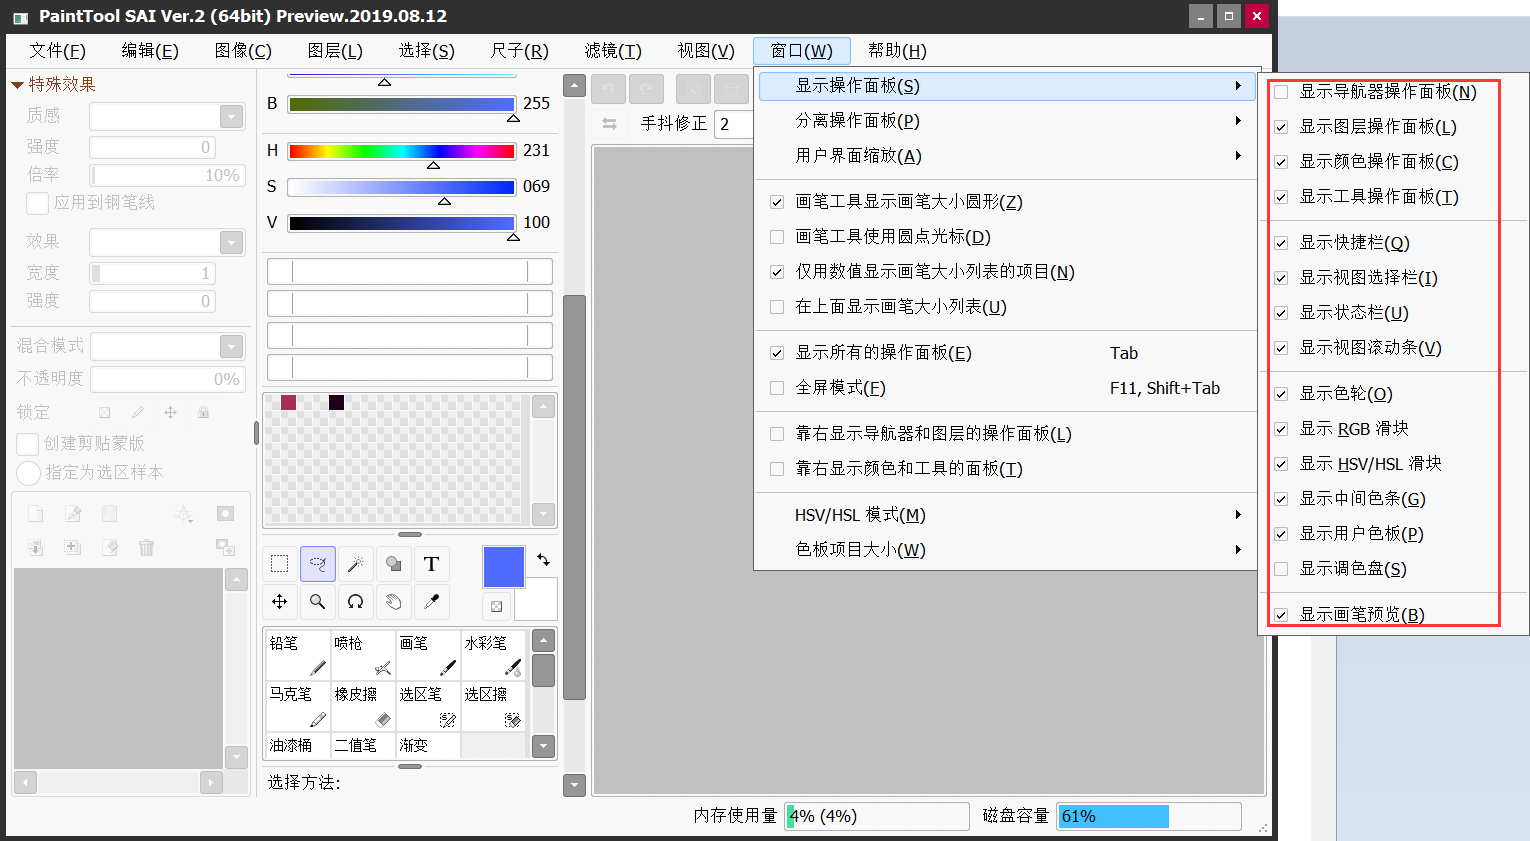Open the 图层(L) menu
This screenshot has width=1530, height=841.
pyautogui.click(x=335, y=51)
